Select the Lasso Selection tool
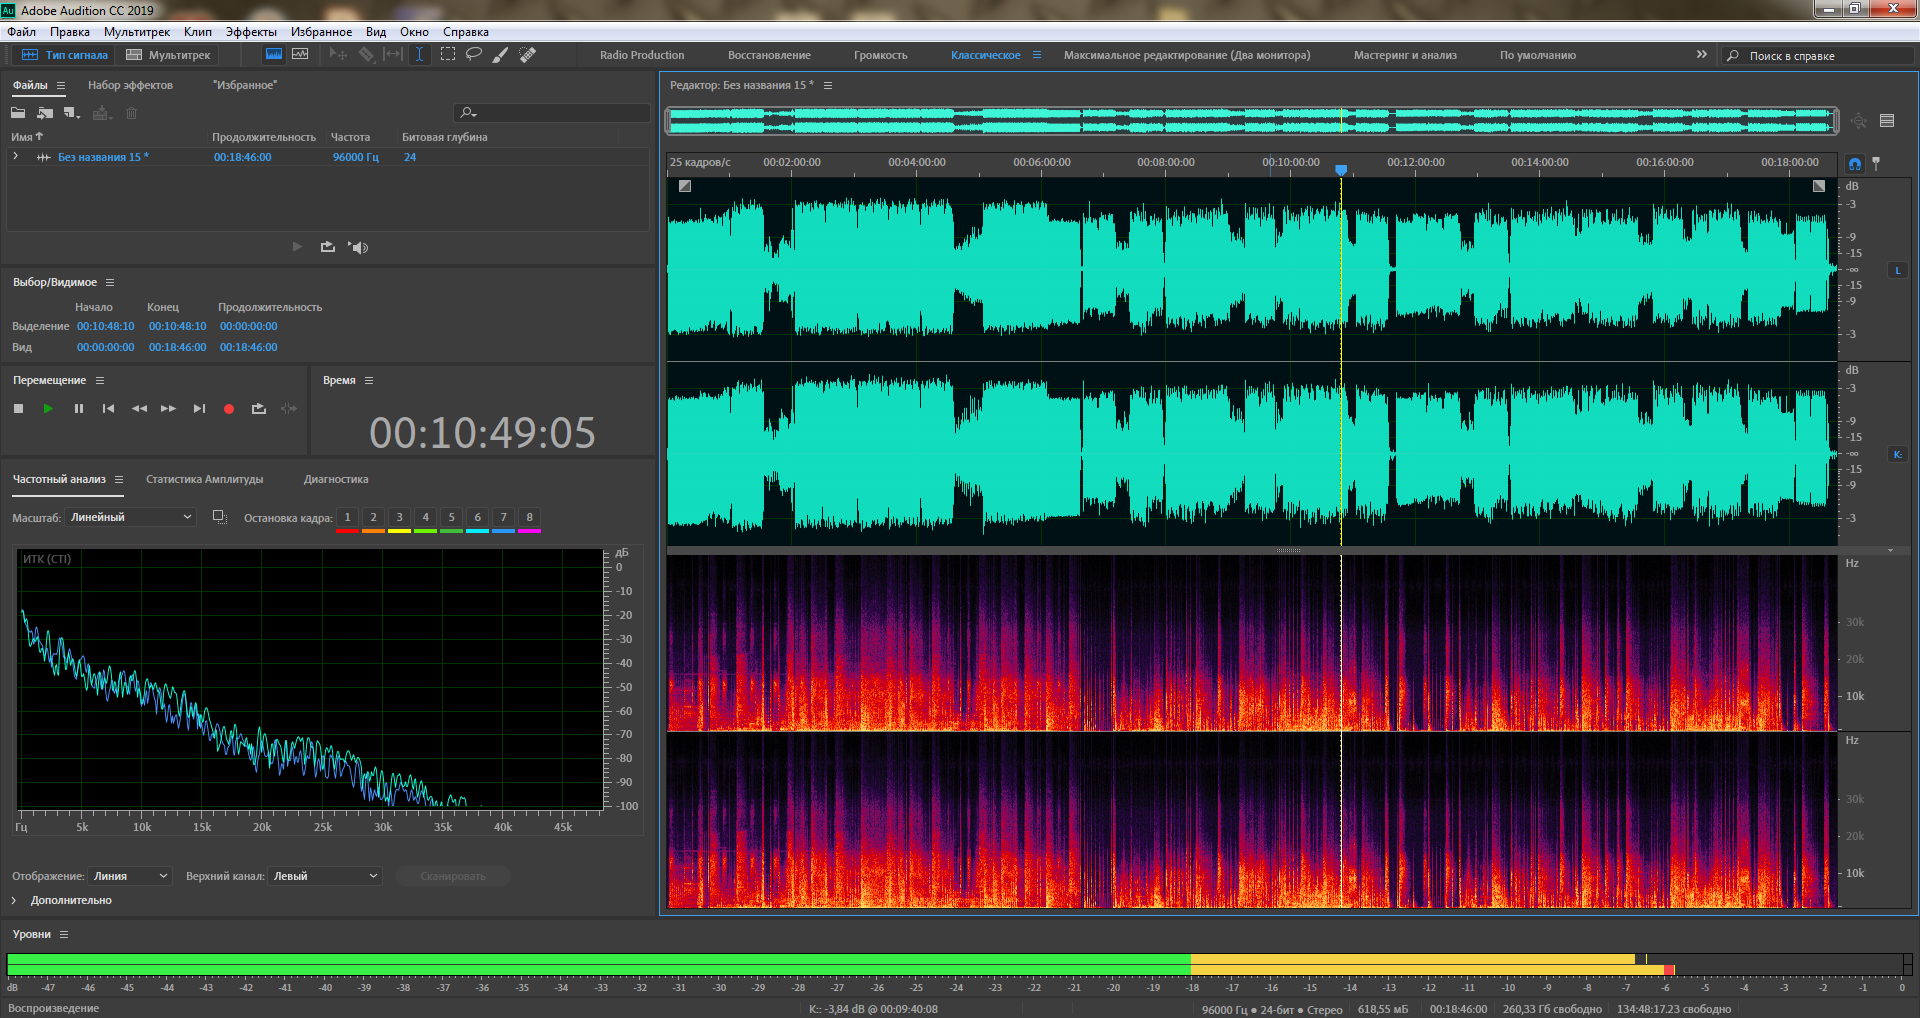The image size is (1920, 1018). pos(474,55)
